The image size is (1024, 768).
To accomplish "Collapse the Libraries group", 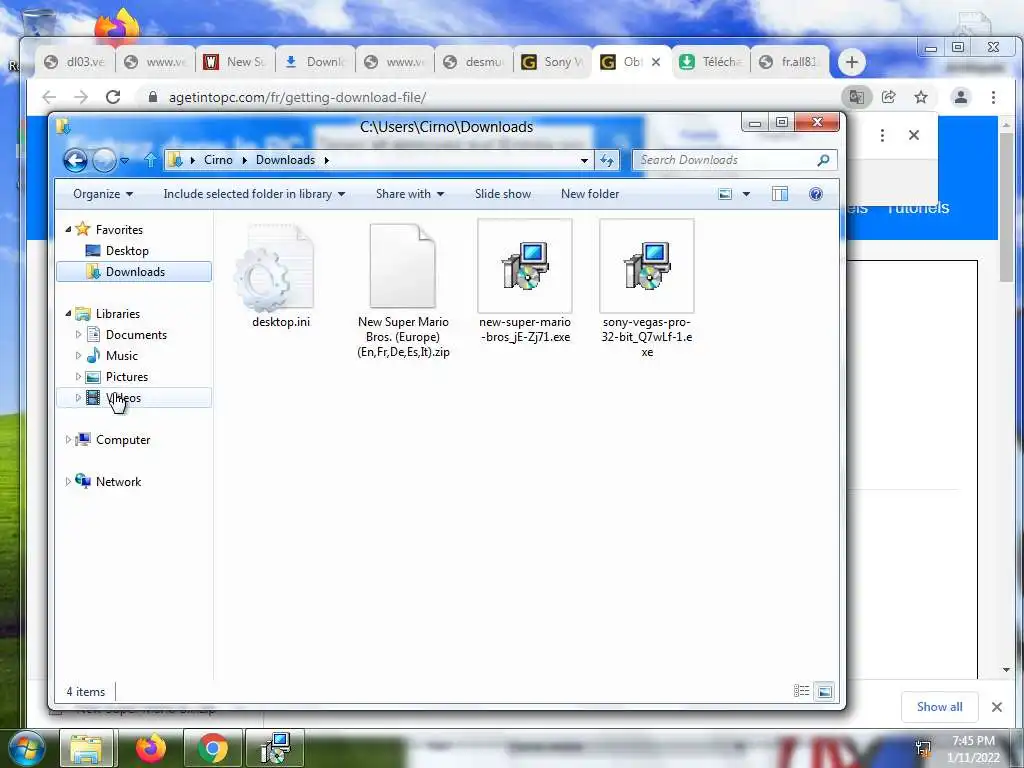I will coord(68,313).
